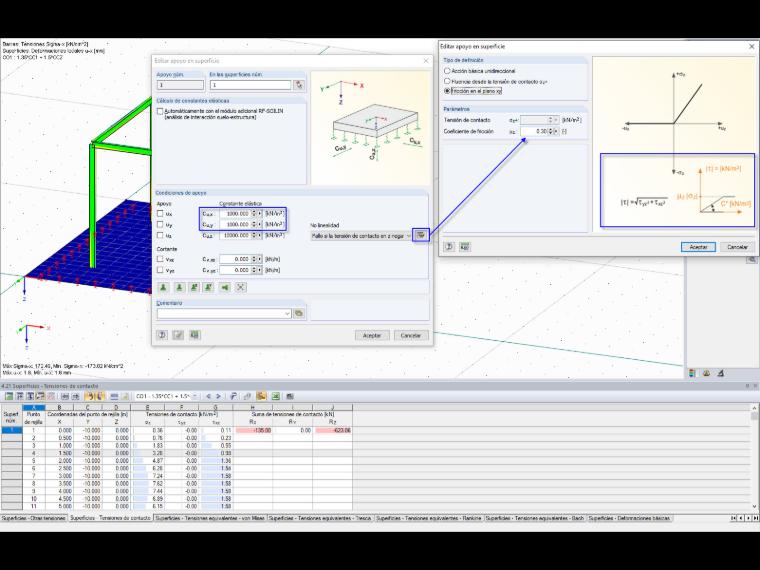The height and width of the screenshot is (570, 760).
Task: Click orange highlighted filter icon in table toolbar
Action: click(261, 396)
